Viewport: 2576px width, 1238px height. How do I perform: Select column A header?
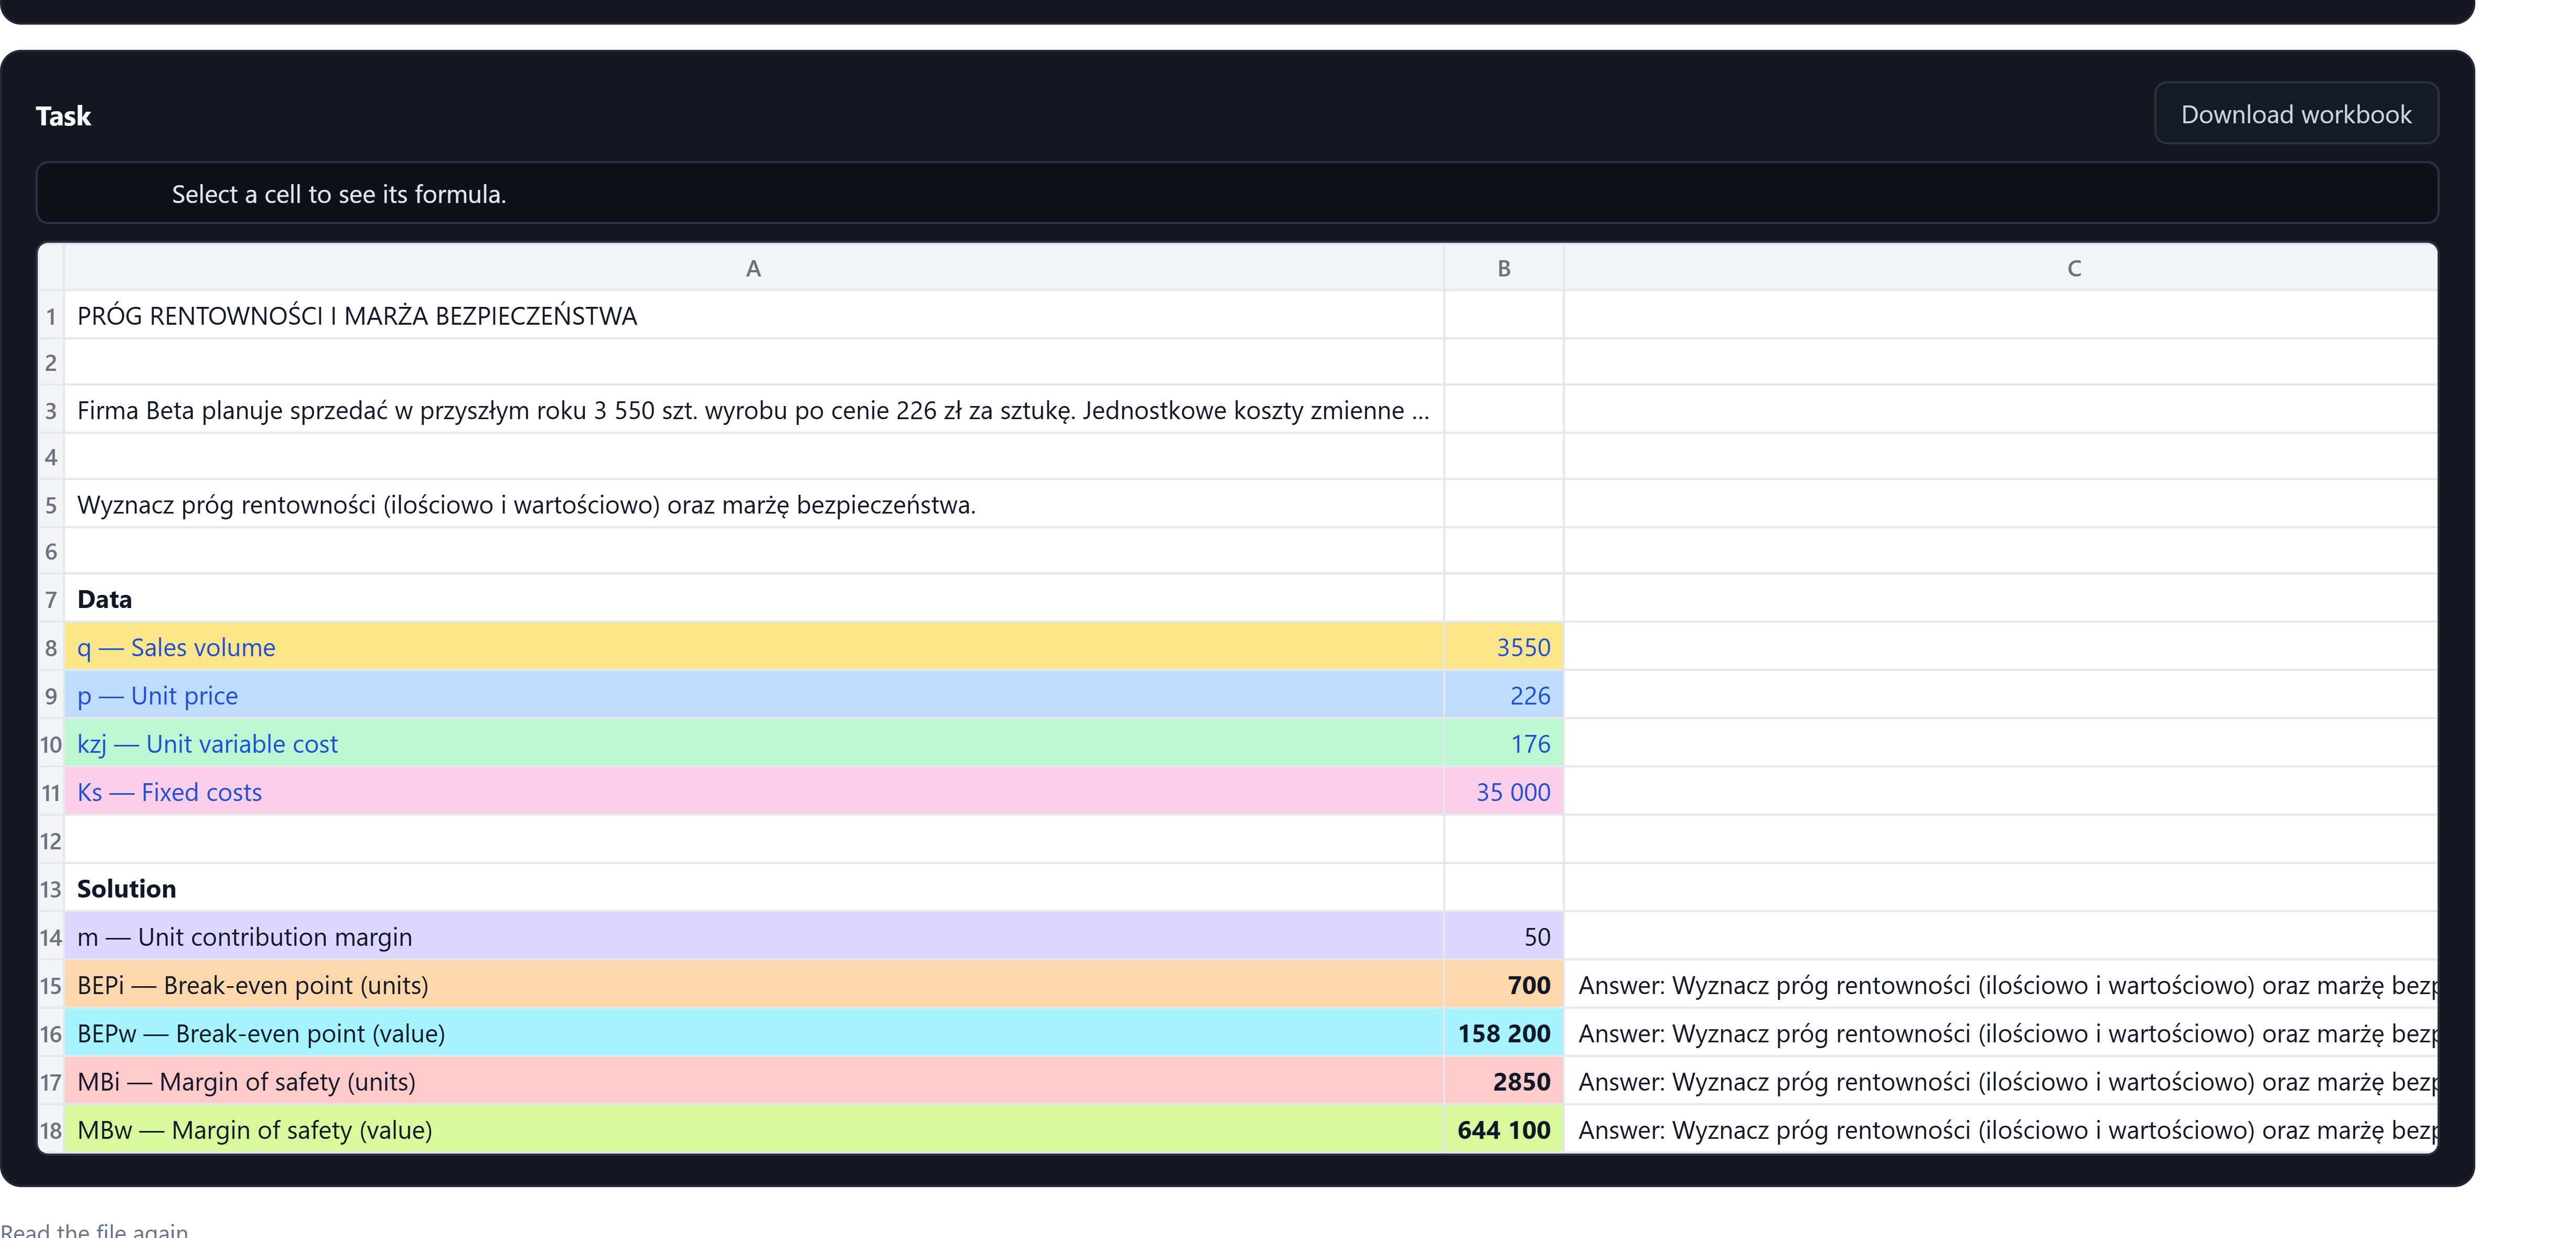754,268
